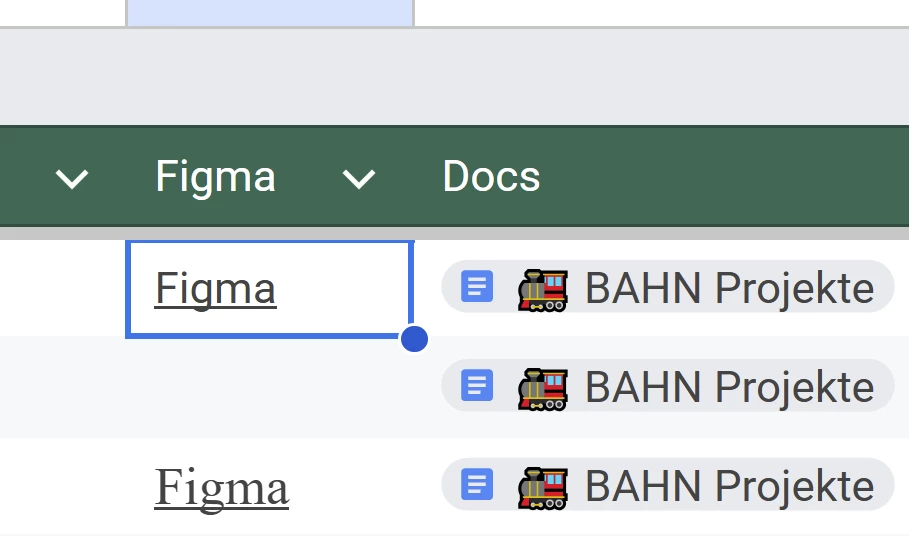
Task: Click the Docs file icon in second BAHN Projekte chip
Action: coord(477,385)
